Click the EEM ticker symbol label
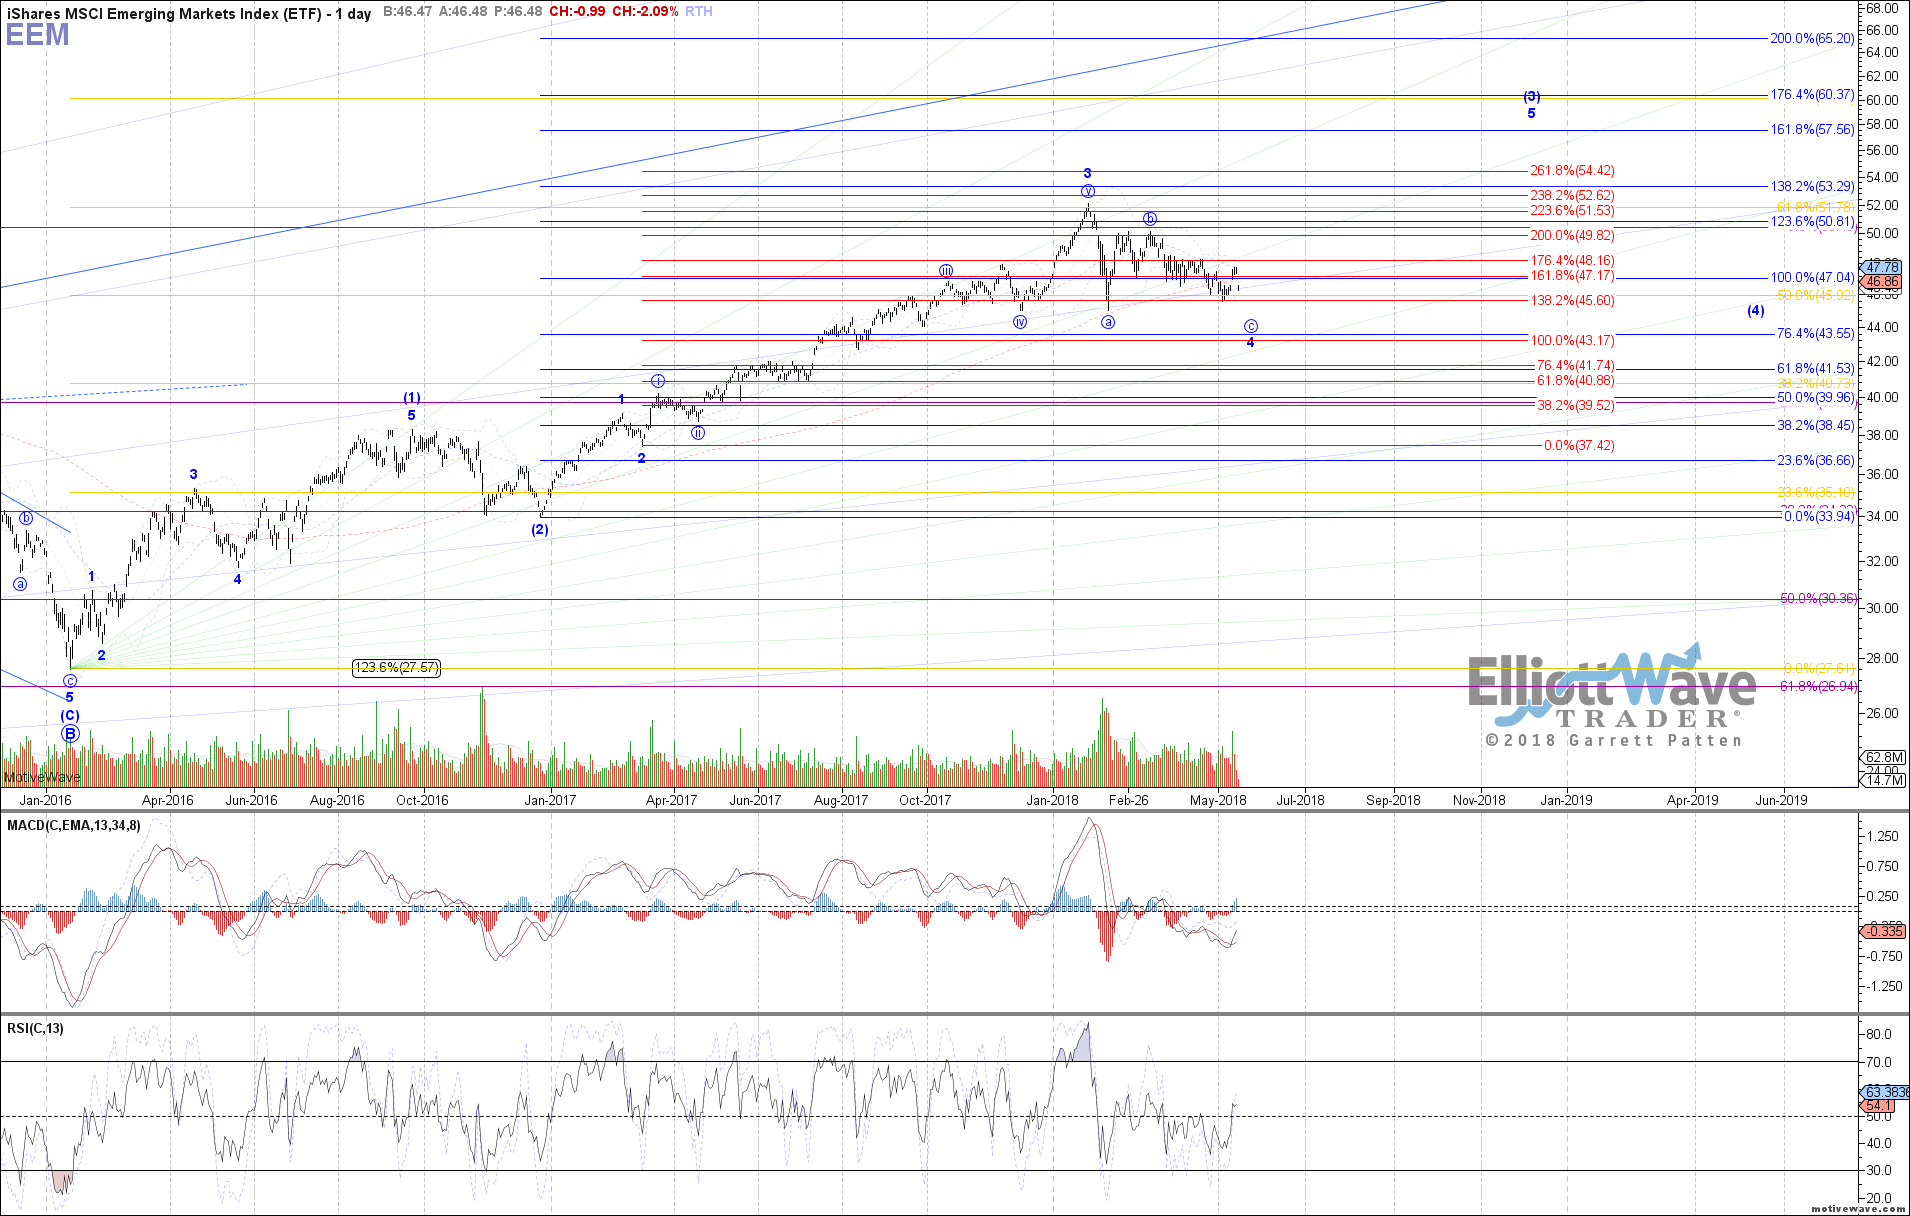Screen dimensions: 1910x1216 click(x=38, y=35)
